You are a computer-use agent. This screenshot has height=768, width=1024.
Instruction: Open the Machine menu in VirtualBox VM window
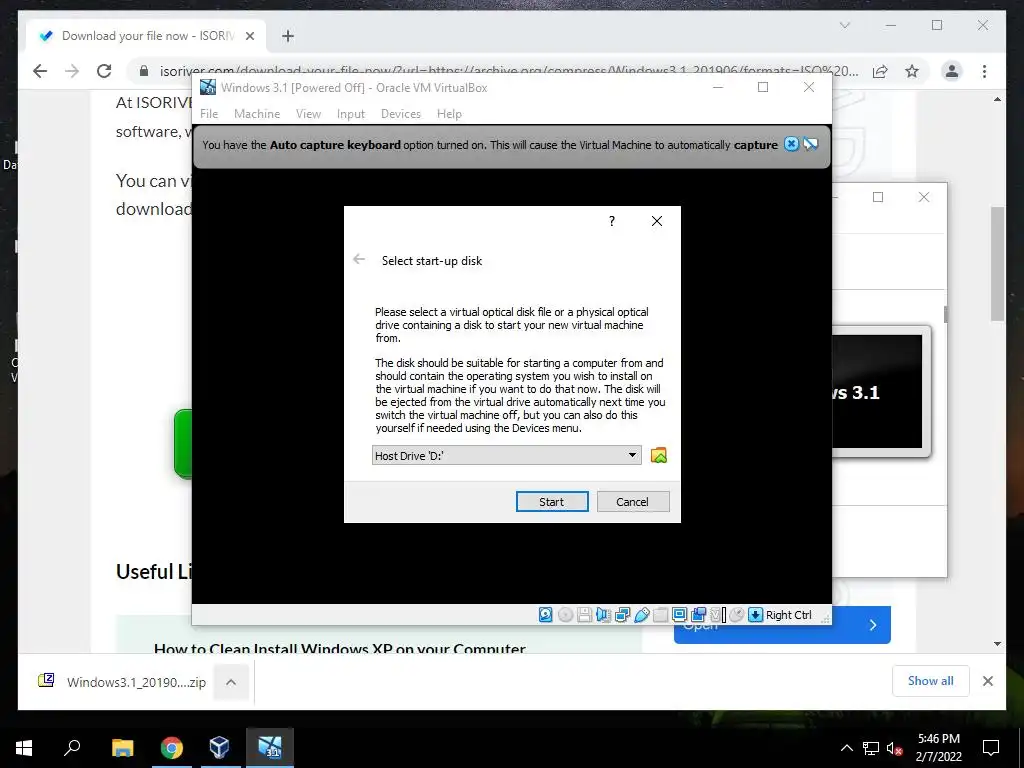[257, 114]
